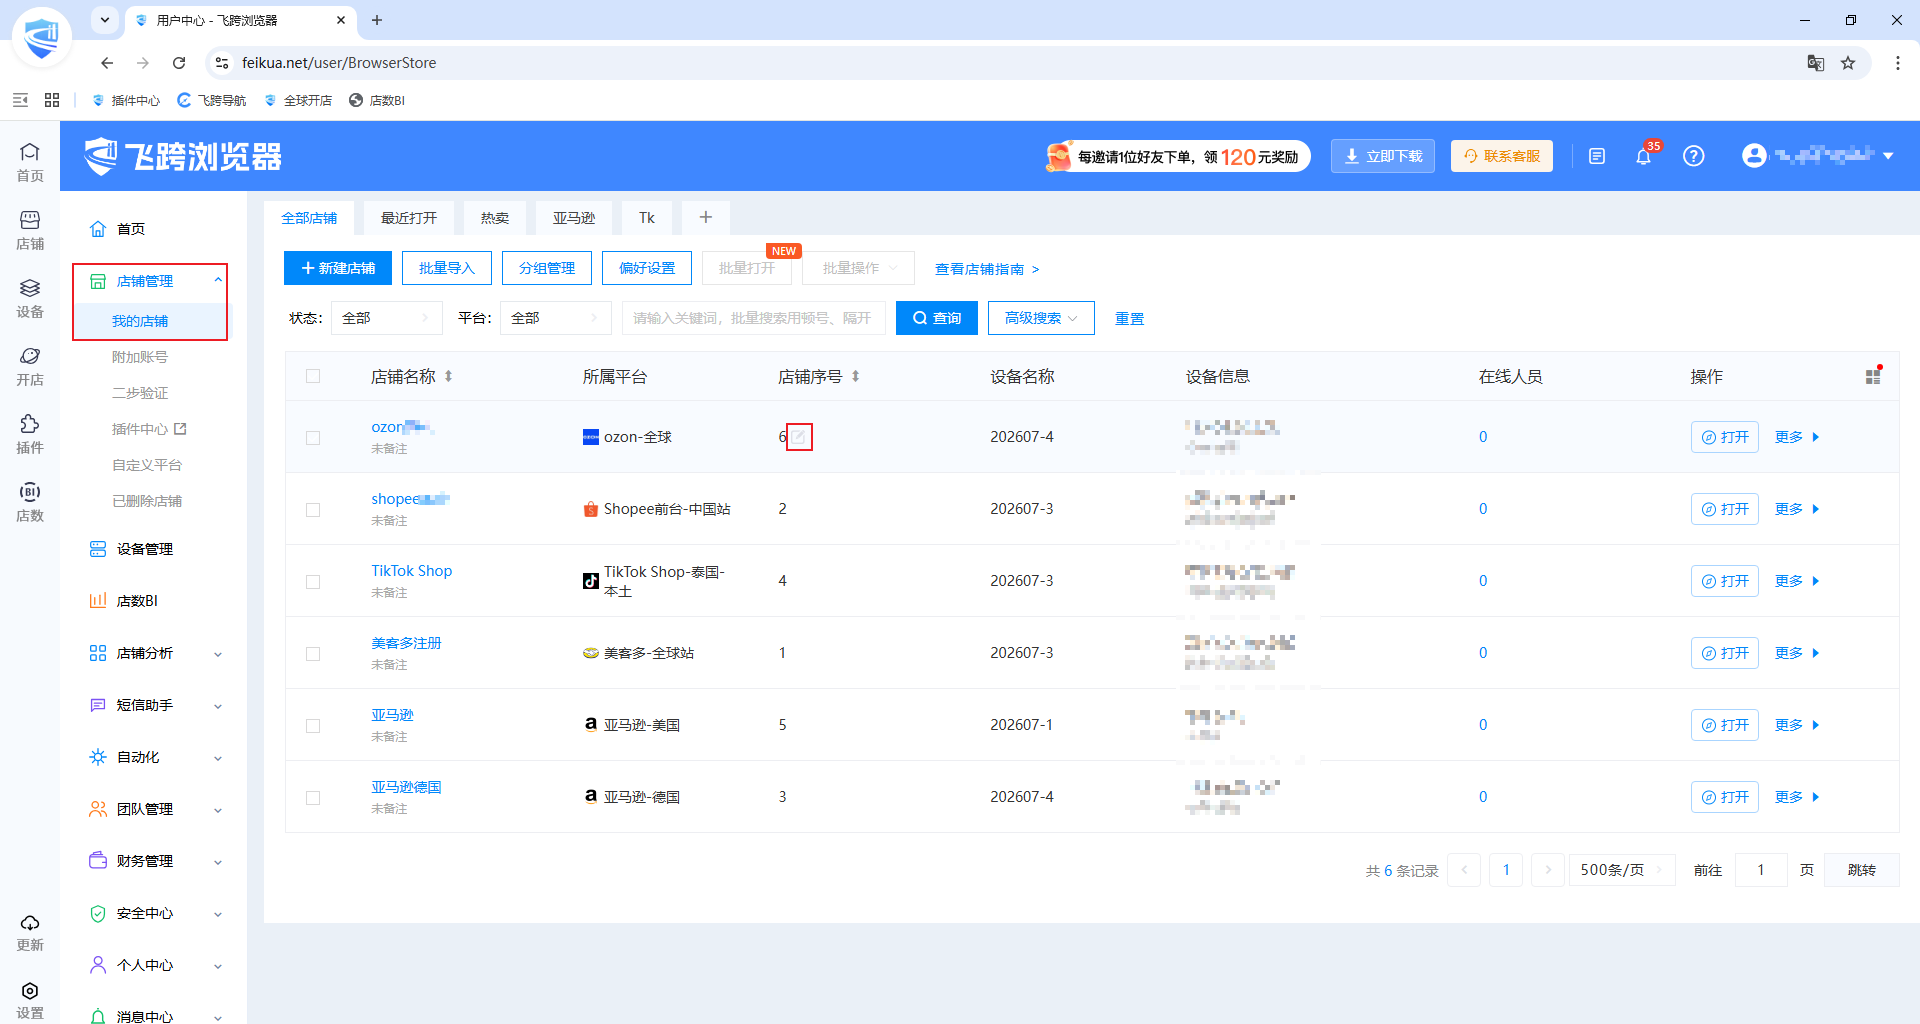Click the page number jump input

[x=1760, y=870]
